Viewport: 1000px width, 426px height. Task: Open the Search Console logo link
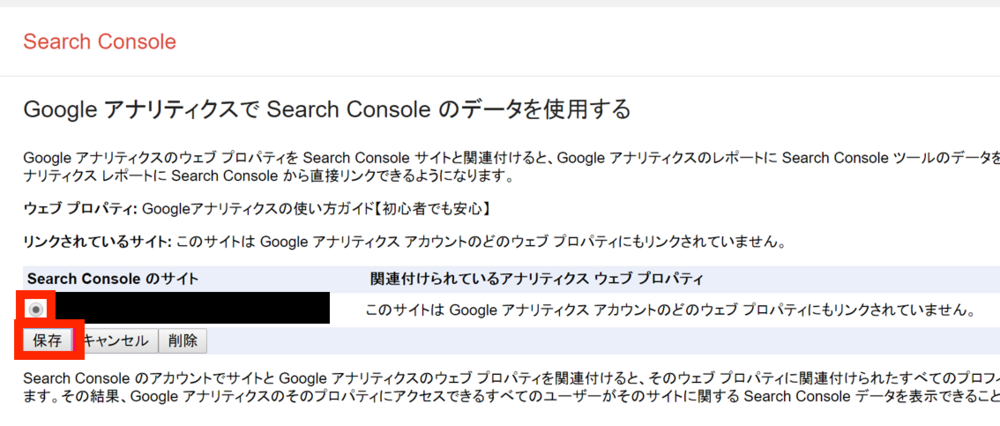tap(99, 41)
